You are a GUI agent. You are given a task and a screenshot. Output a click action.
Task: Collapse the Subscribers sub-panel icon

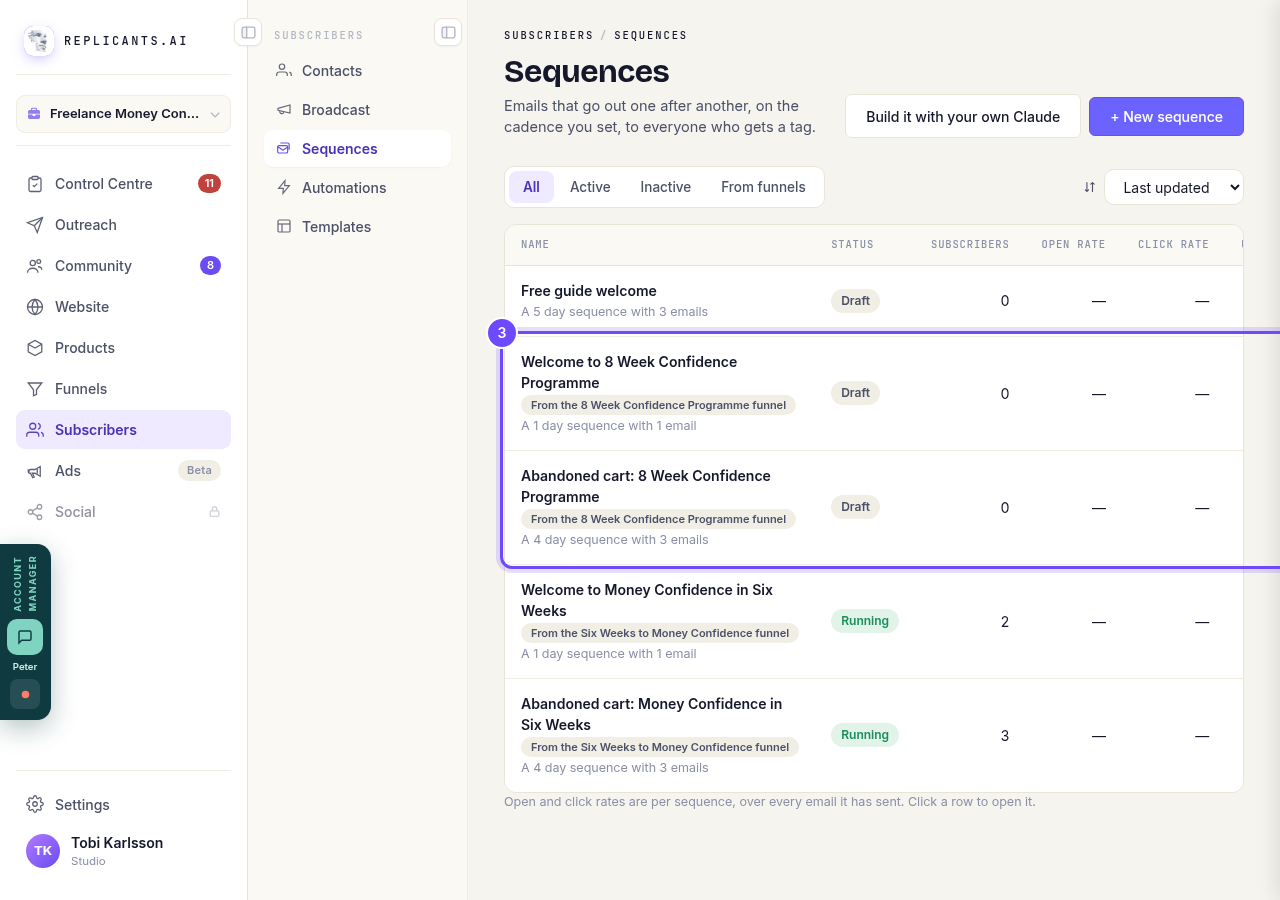(x=448, y=32)
